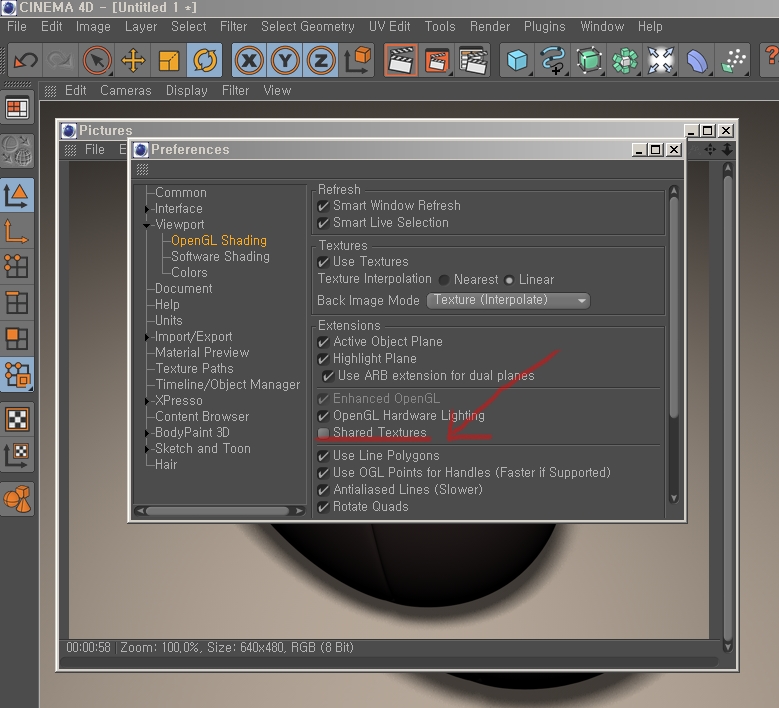The image size is (779, 708).
Task: Open the Software Shading preferences
Action: click(x=220, y=256)
